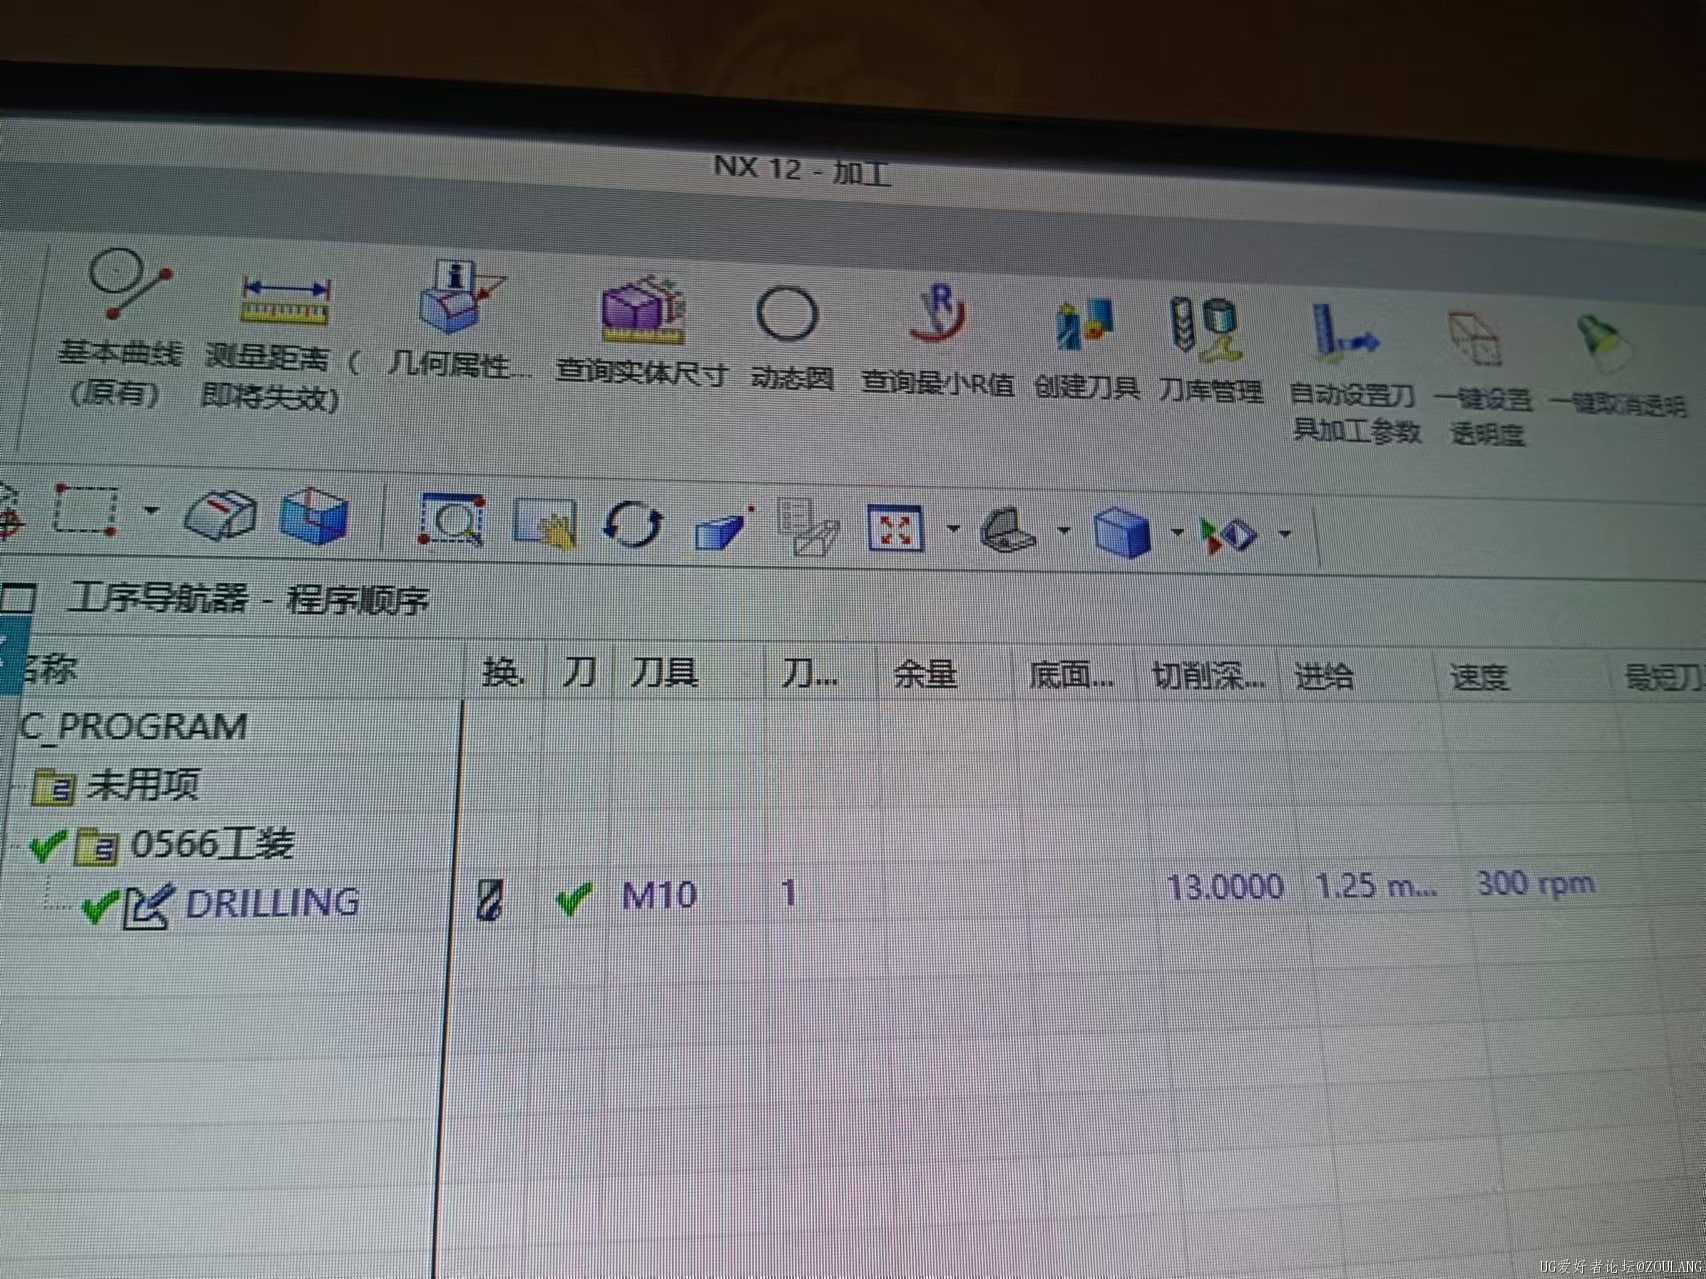
Task: Click the 余量 column header
Action: pyautogui.click(x=925, y=675)
